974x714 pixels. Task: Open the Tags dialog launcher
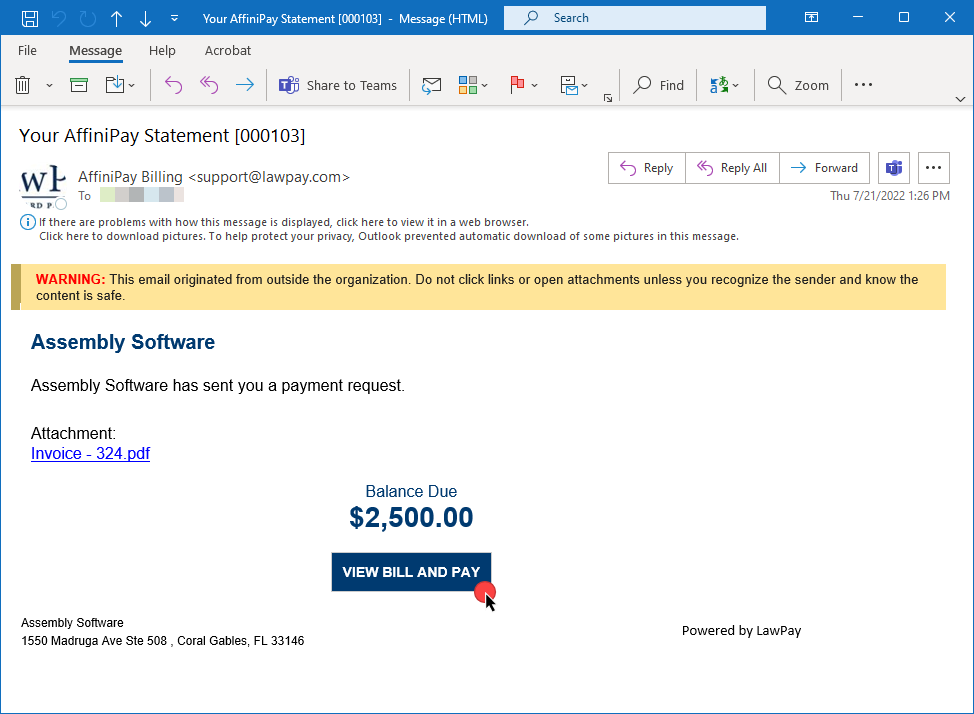point(608,98)
